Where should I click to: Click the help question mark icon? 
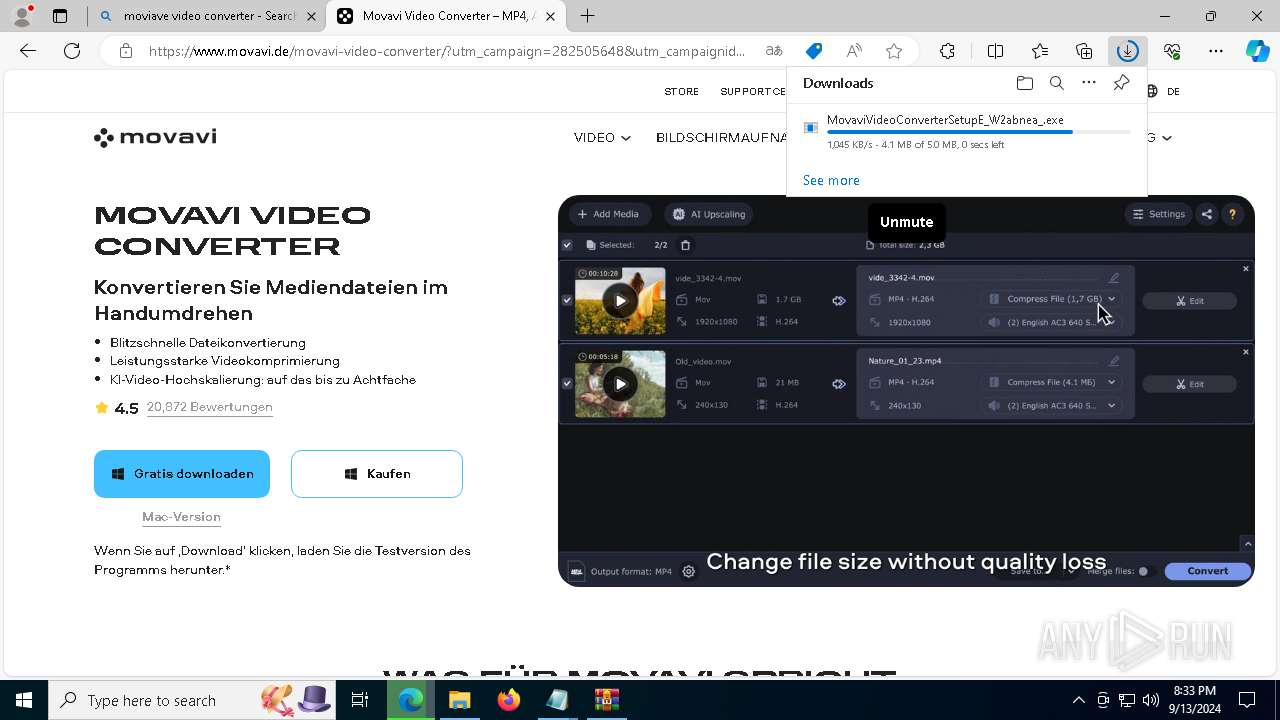tap(1232, 214)
